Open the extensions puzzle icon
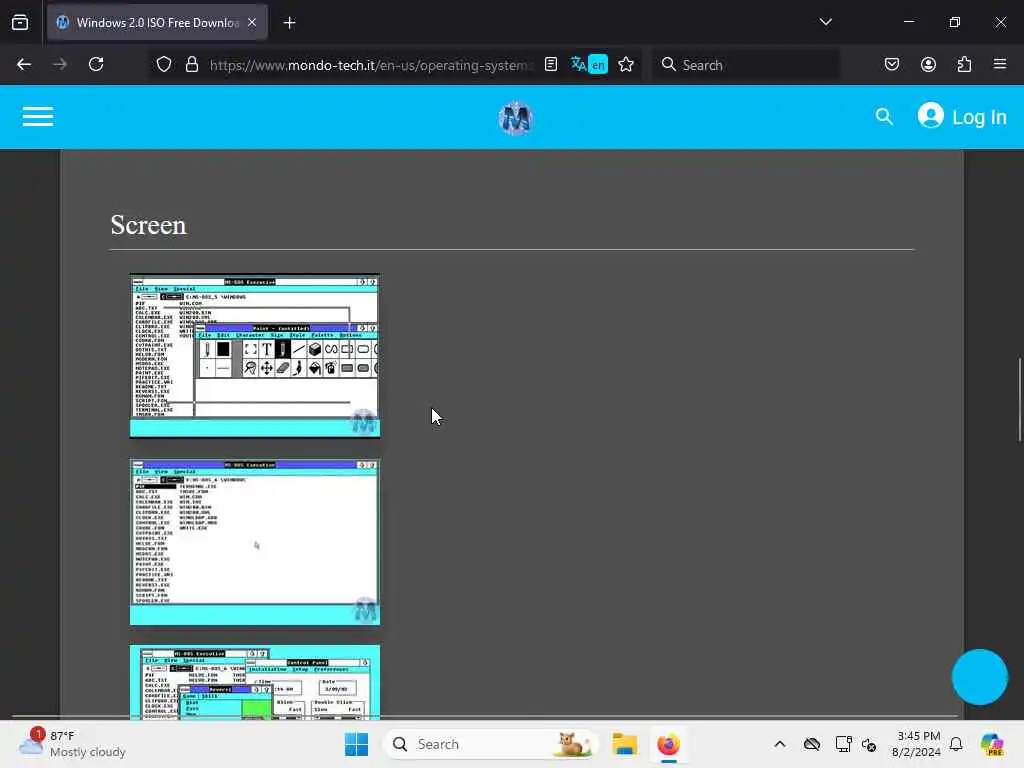 964,64
